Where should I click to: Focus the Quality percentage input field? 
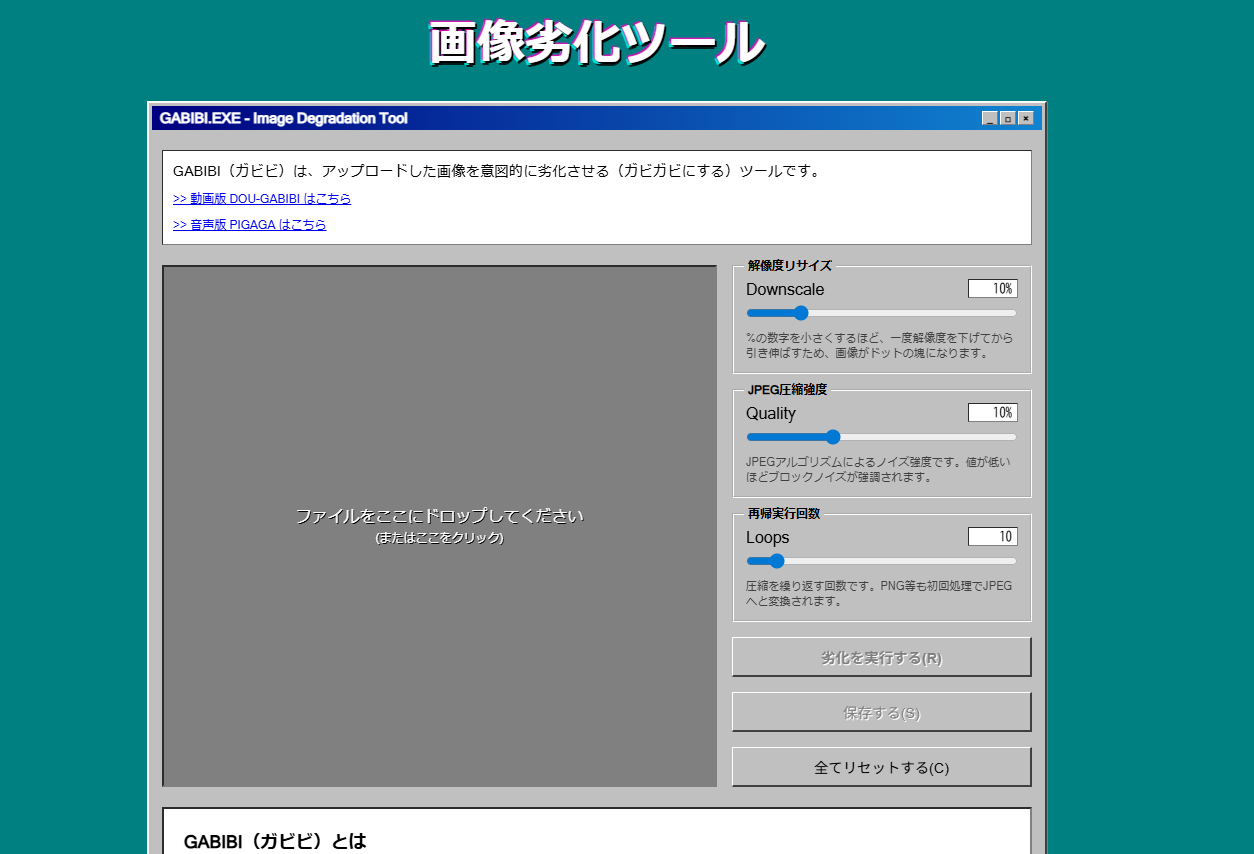click(992, 413)
